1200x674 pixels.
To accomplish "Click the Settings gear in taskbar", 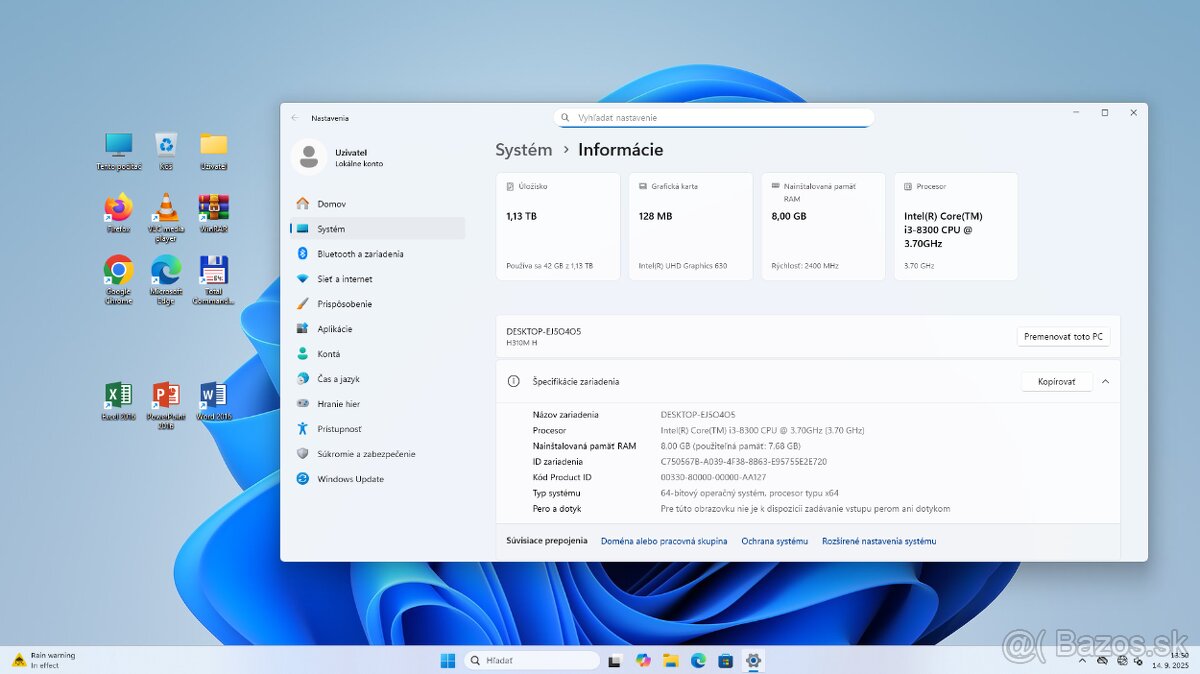I will (753, 660).
